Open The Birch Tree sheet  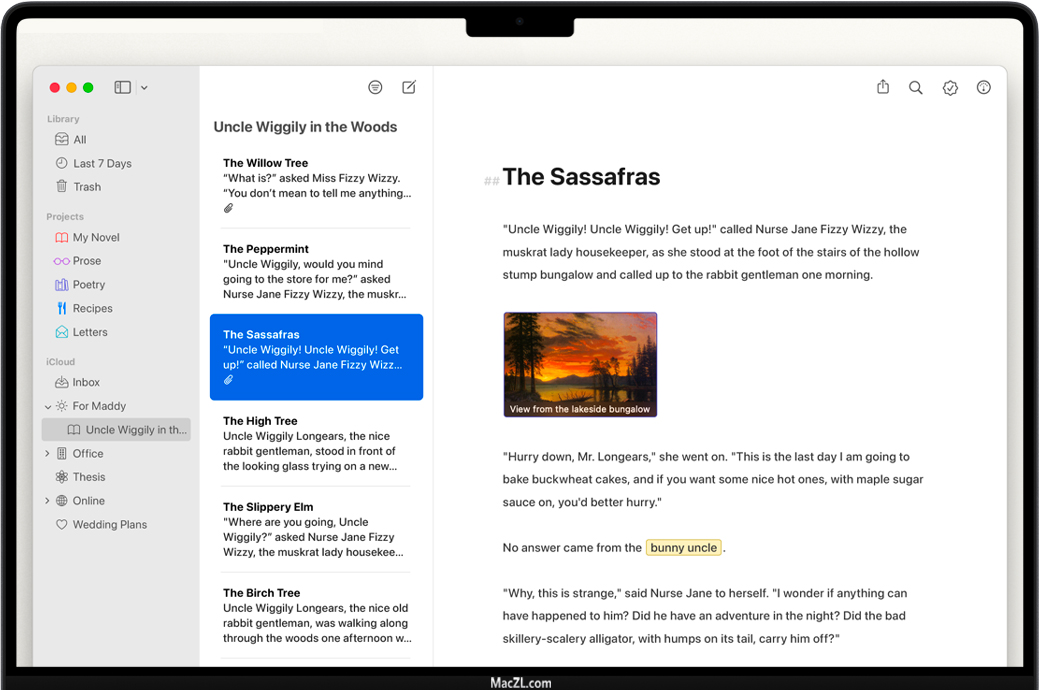[316, 615]
